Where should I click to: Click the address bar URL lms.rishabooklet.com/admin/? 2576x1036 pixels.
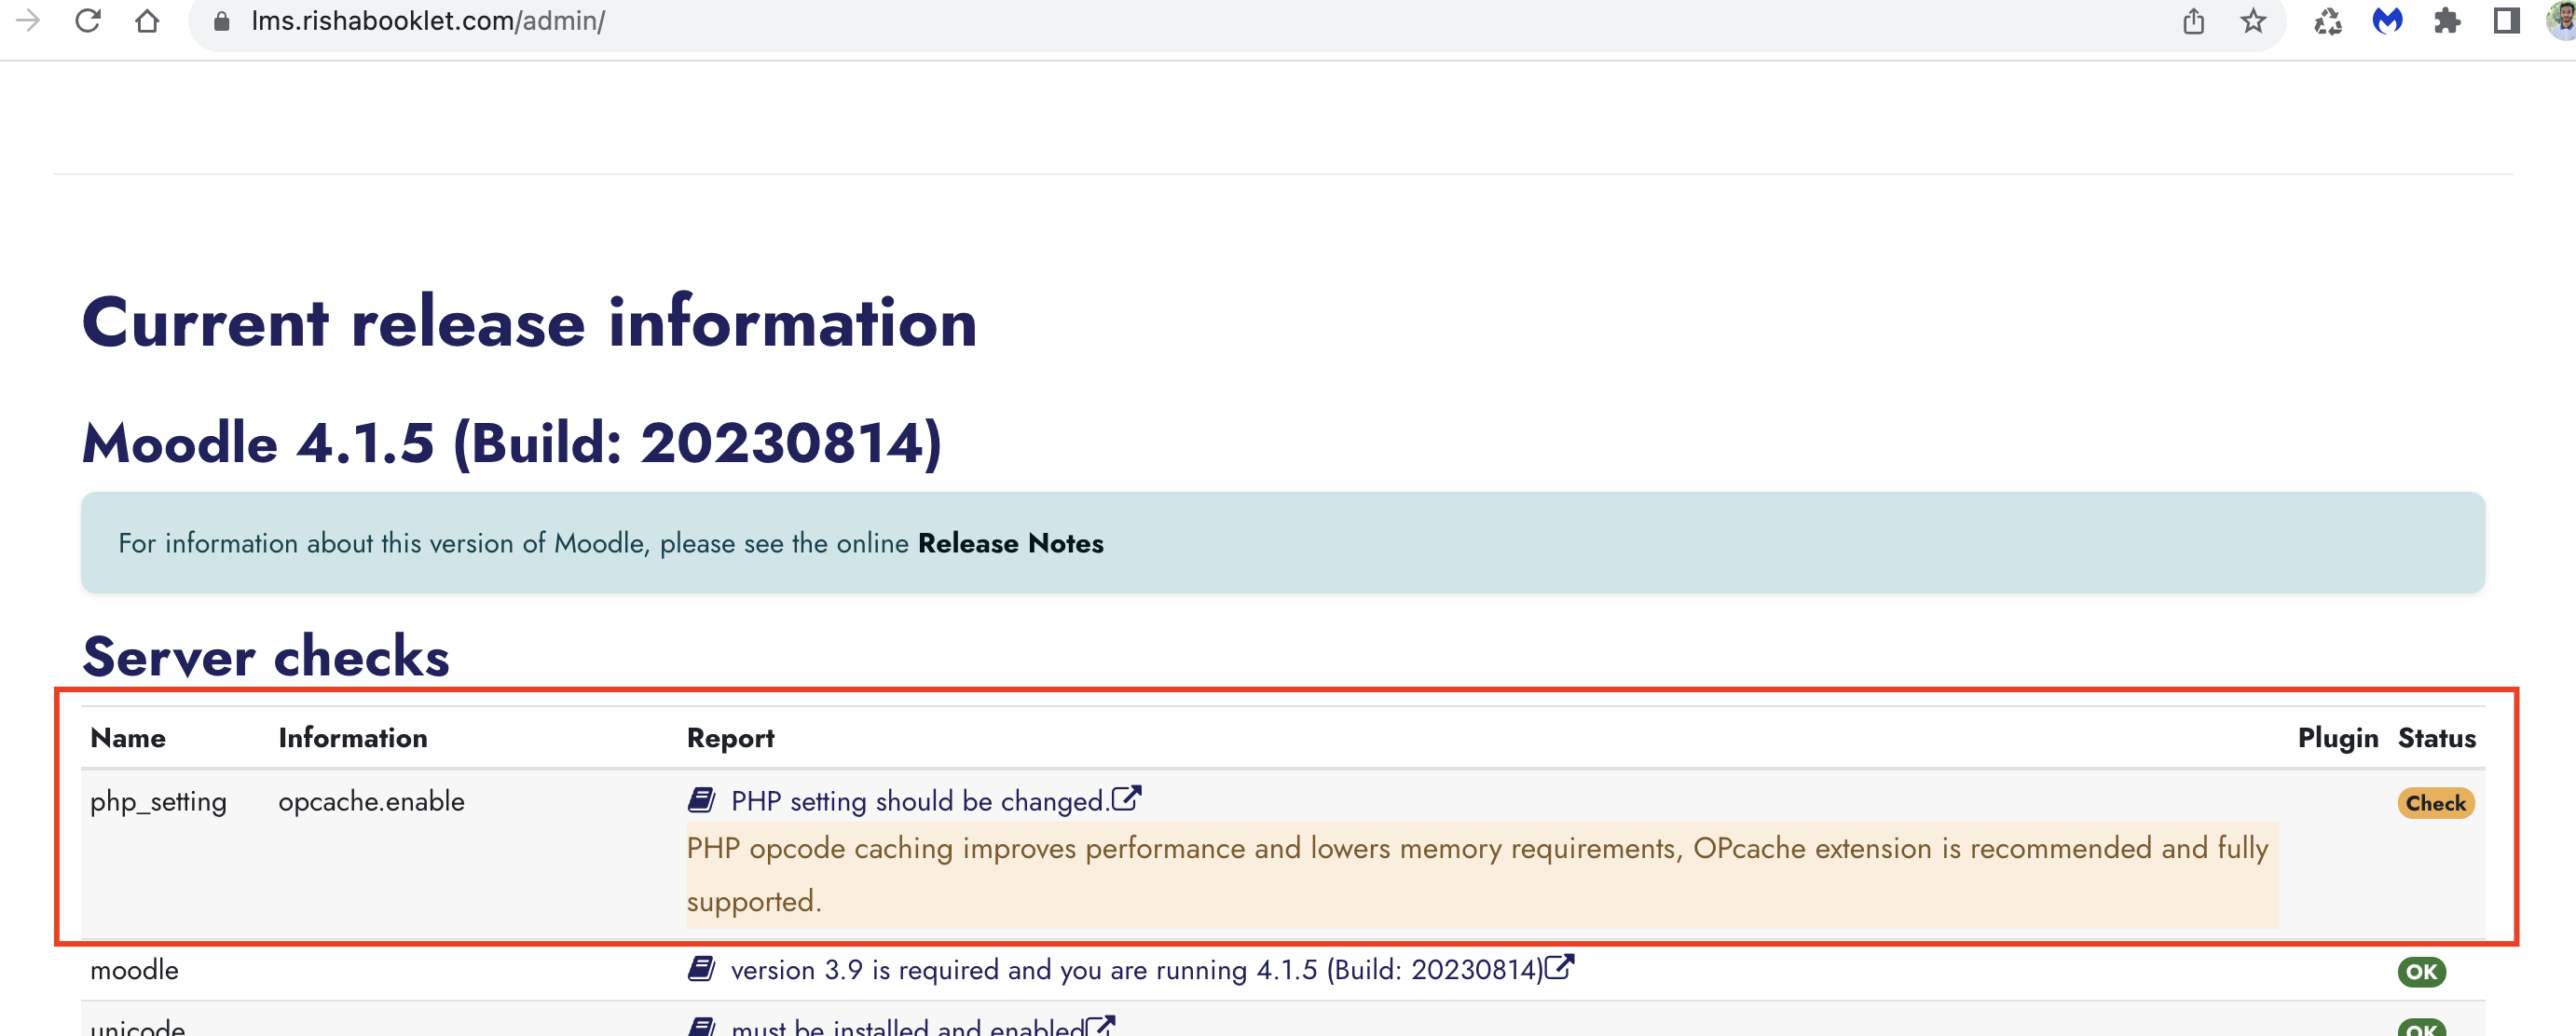(427, 21)
